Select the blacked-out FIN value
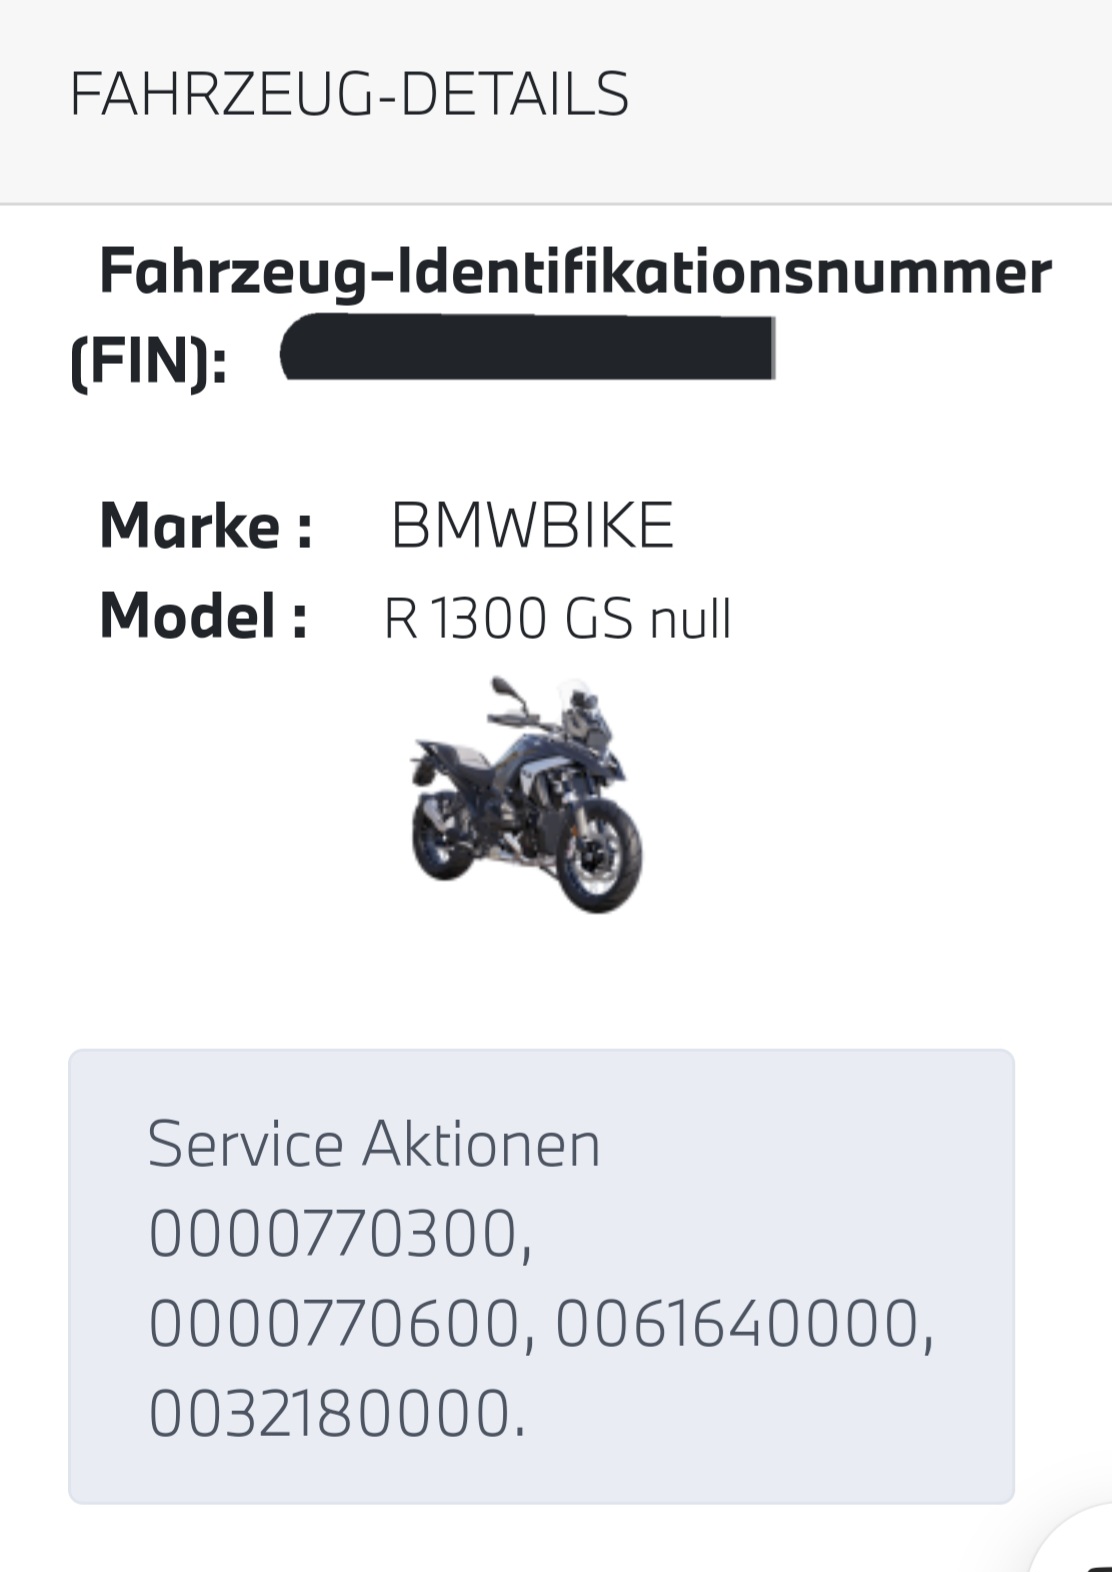 528,348
